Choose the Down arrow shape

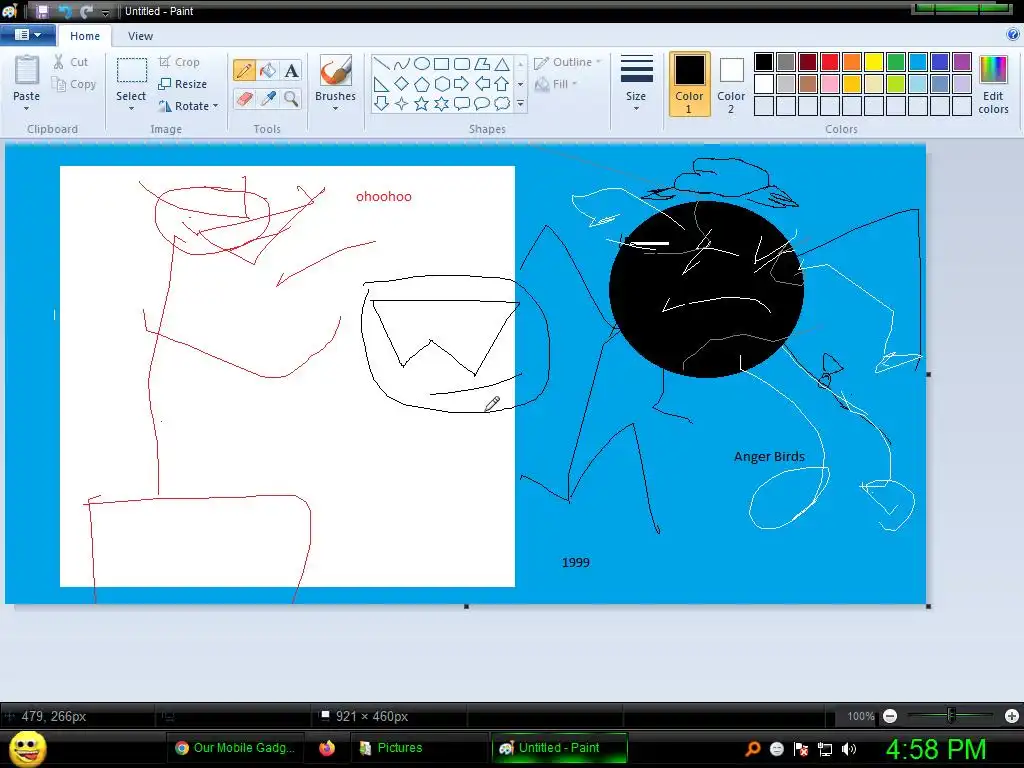(382, 103)
